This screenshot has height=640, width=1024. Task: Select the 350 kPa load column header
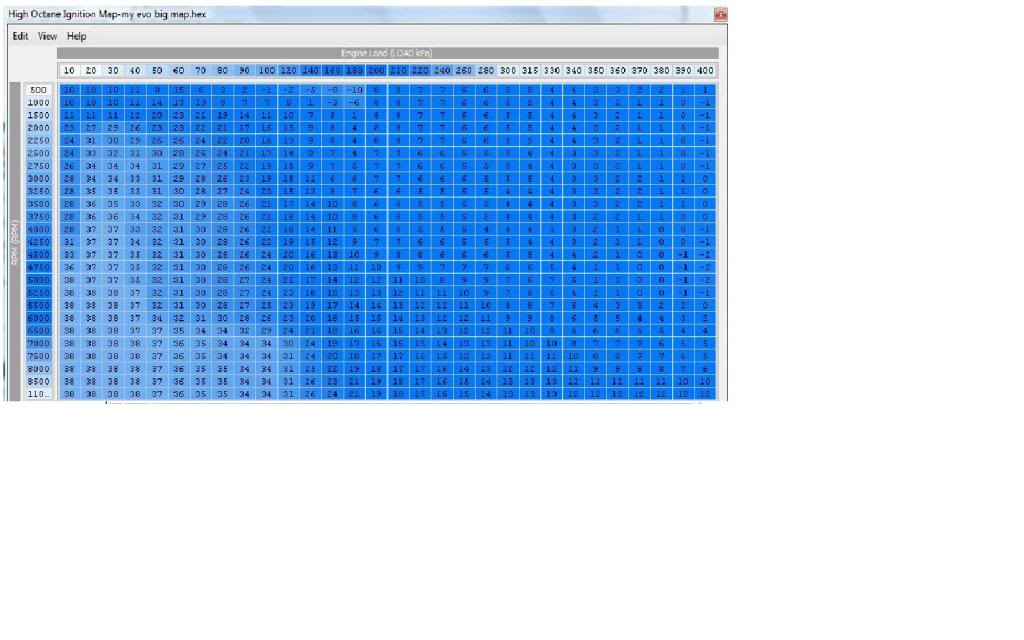click(596, 71)
